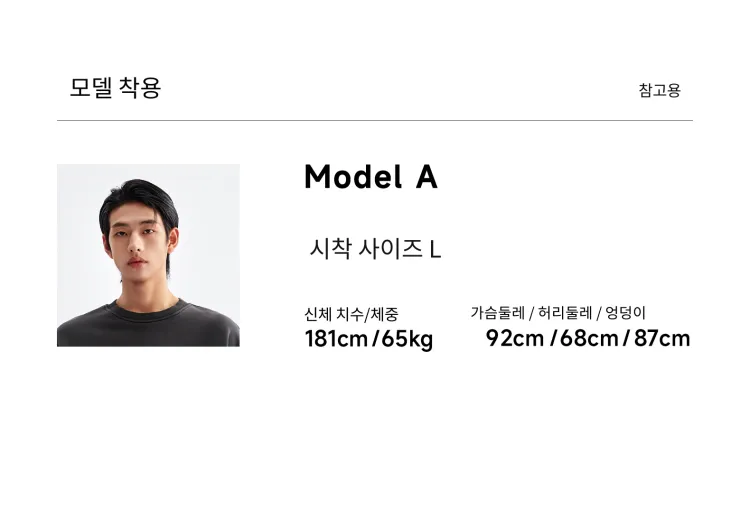Click the letter A in Model A
750x508 pixels.
click(427, 177)
